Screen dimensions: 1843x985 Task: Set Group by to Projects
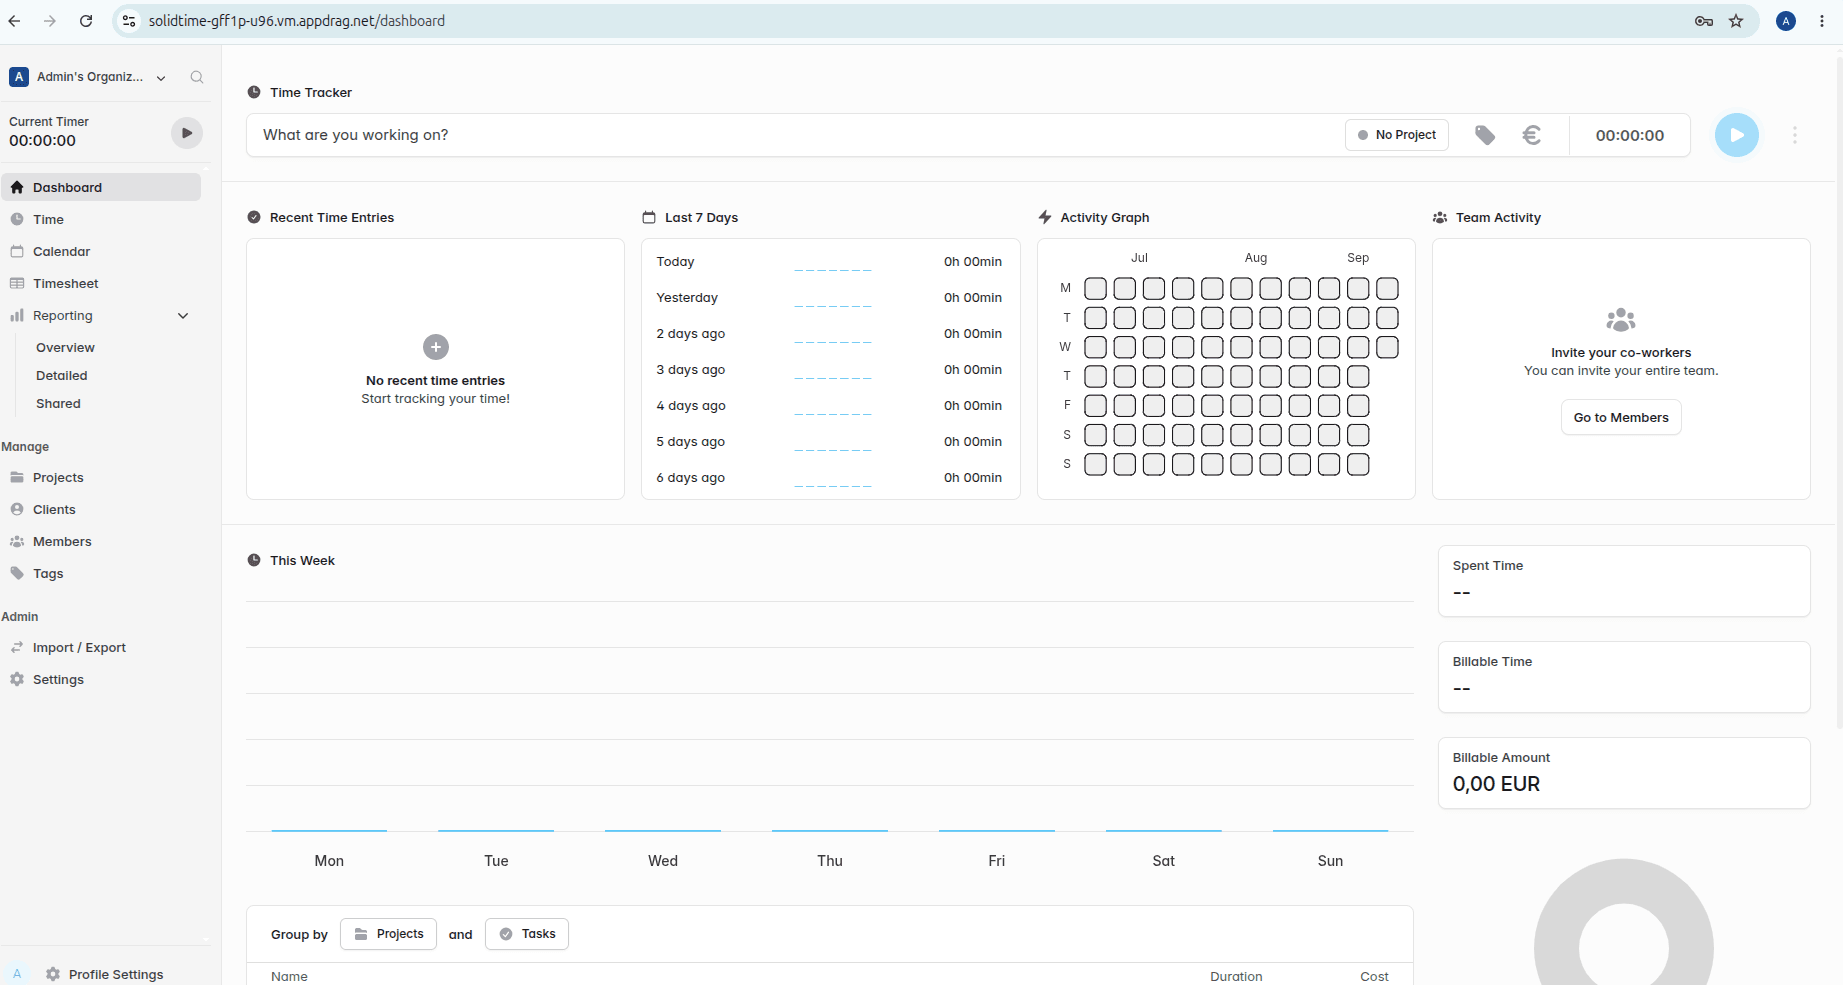coord(388,934)
